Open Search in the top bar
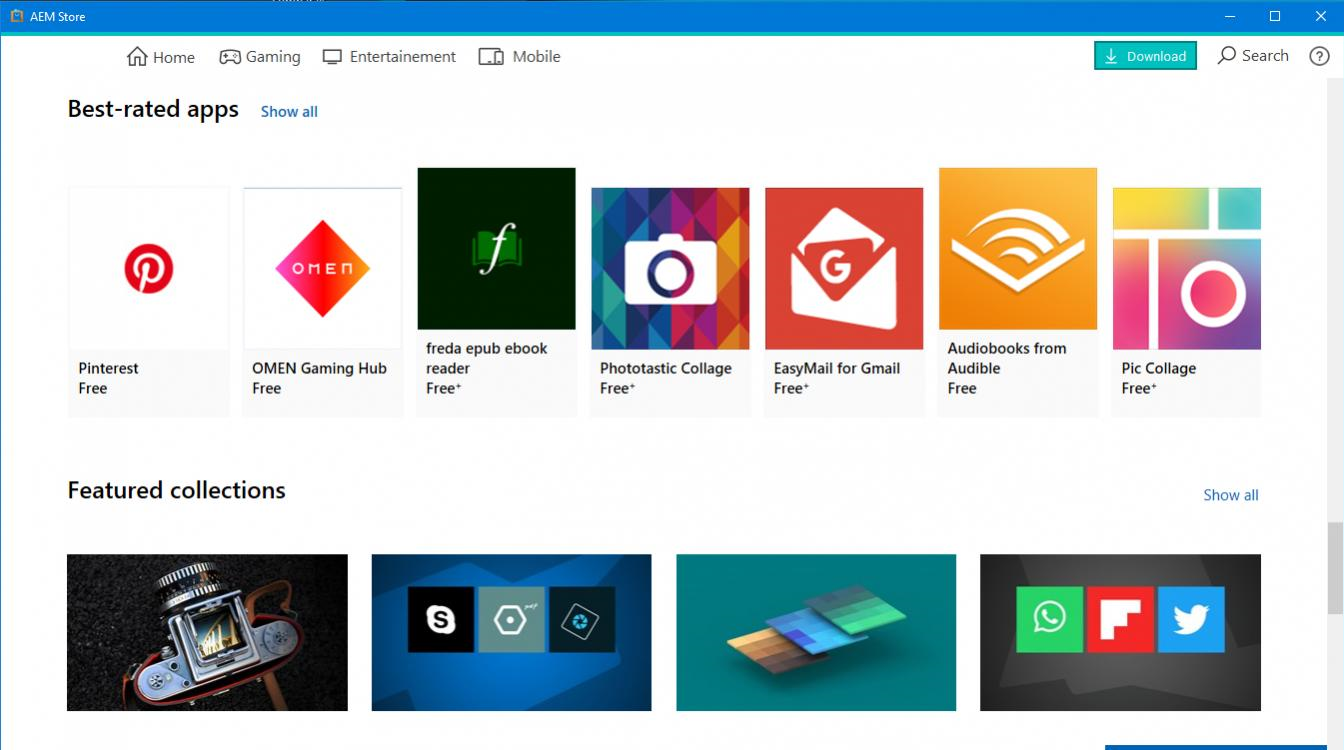Screen dimensions: 1344x750 tap(1253, 56)
